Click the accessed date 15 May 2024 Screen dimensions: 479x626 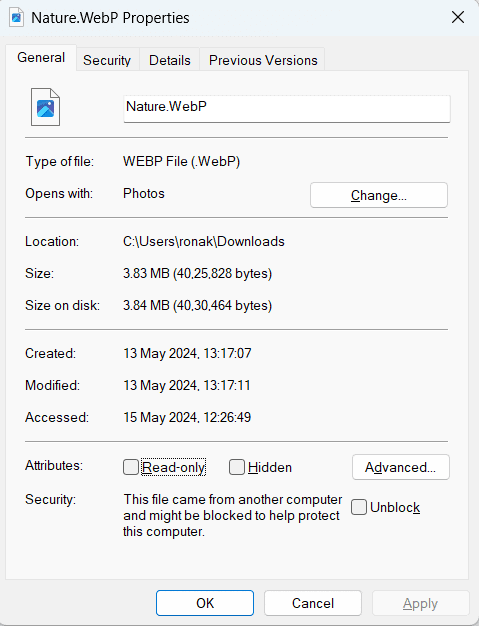pyautogui.click(x=187, y=417)
